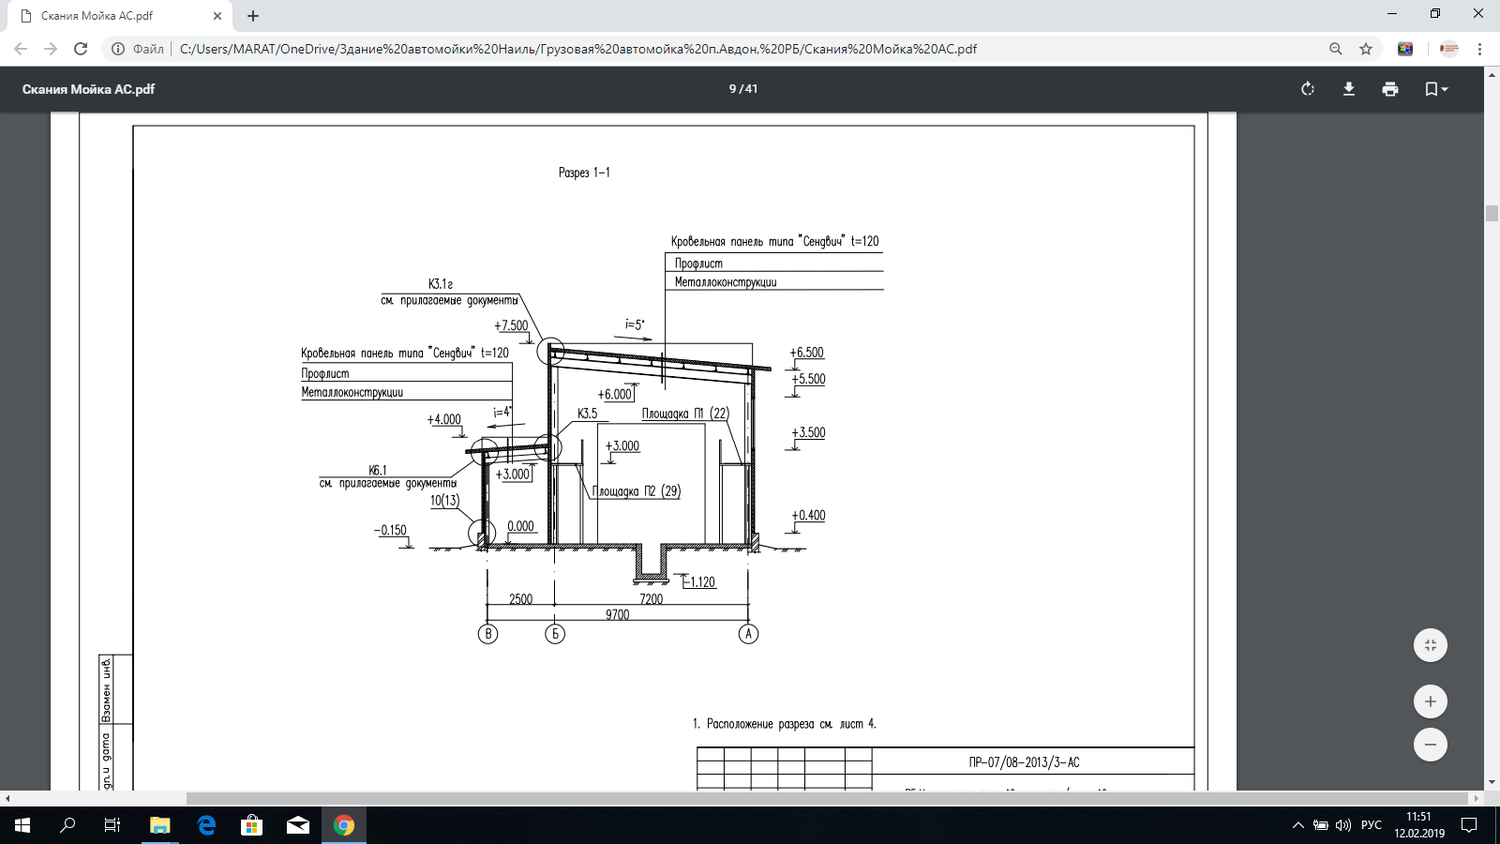Viewport: 1500px width, 844px height.
Task: Download the PDF file
Action: (x=1349, y=89)
